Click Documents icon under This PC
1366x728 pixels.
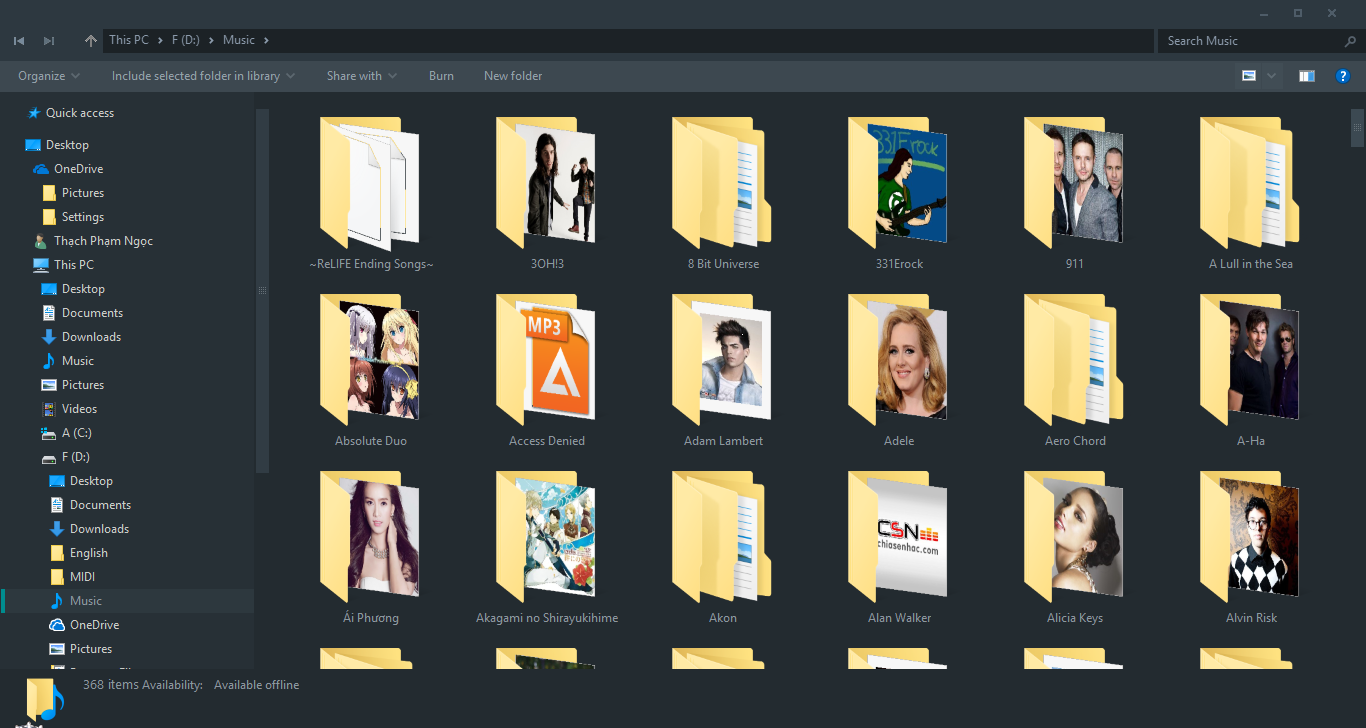49,313
